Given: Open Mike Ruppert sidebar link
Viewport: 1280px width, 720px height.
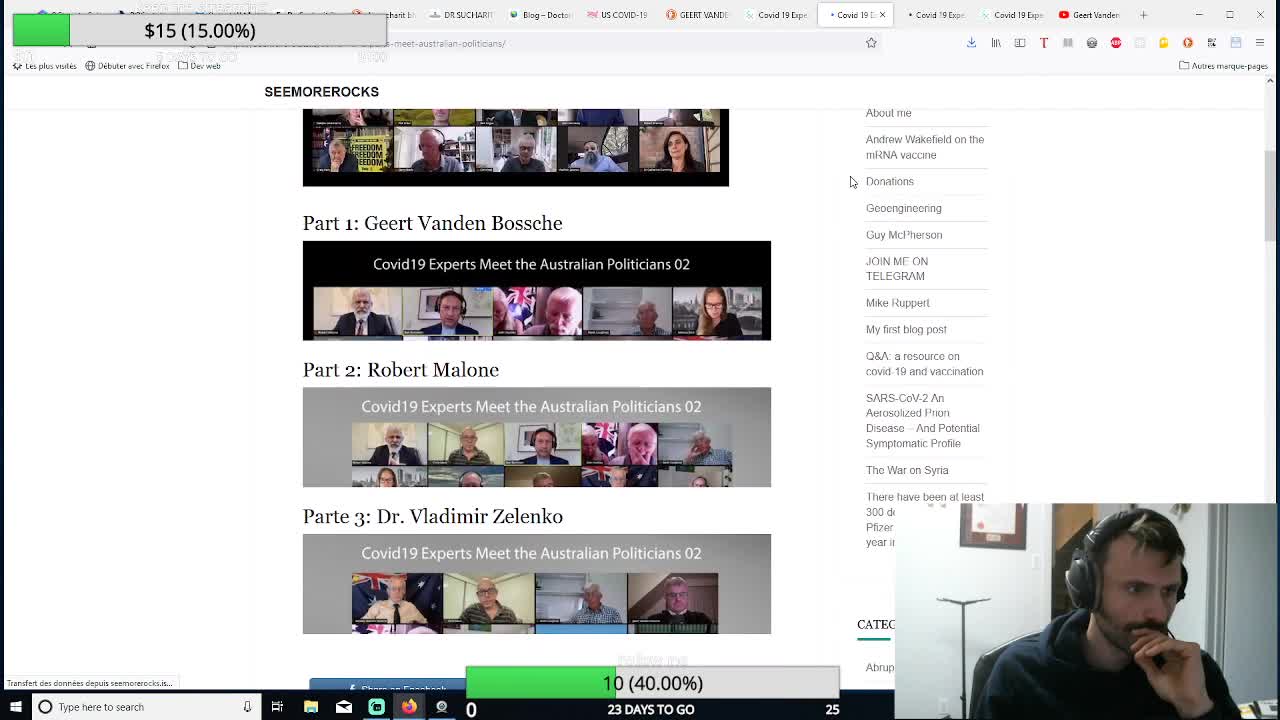Looking at the screenshot, I should coord(897,303).
